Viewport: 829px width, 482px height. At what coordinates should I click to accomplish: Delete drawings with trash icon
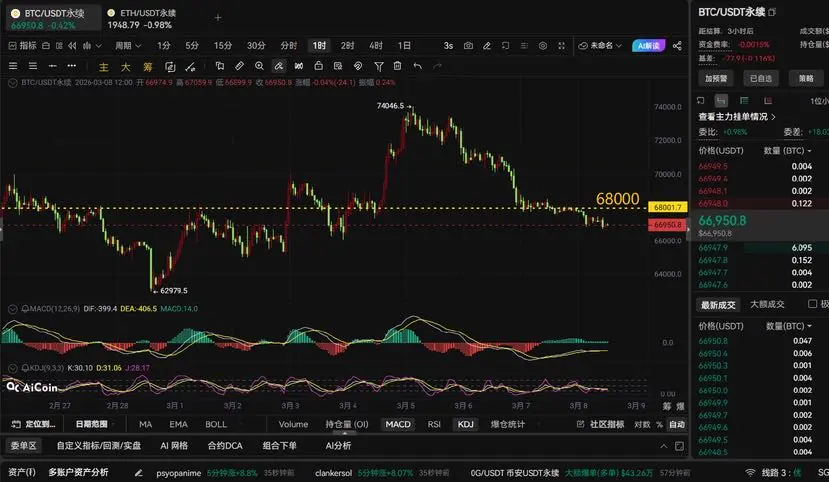[398, 66]
